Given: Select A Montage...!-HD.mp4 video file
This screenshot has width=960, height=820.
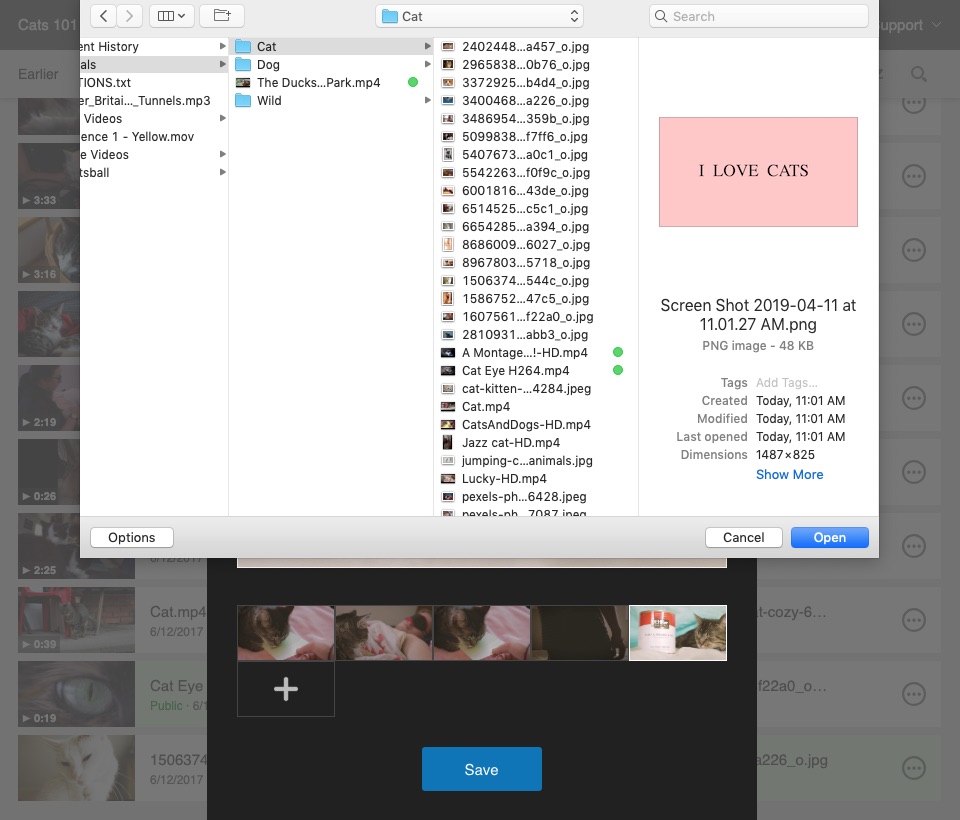Looking at the screenshot, I should pyautogui.click(x=536, y=353).
